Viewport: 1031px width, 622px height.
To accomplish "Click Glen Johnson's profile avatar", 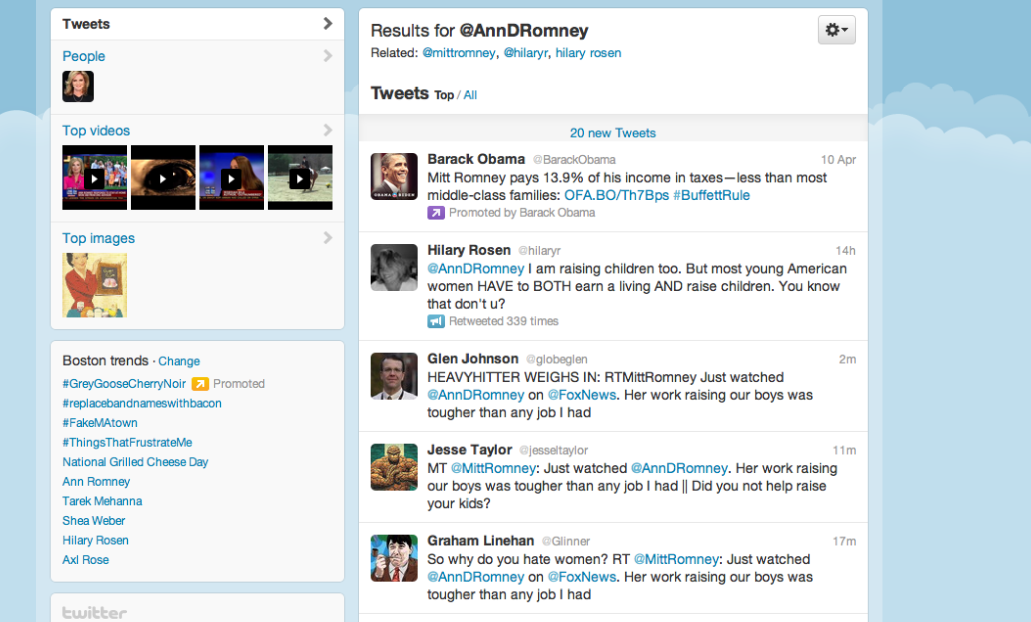I will [394, 376].
